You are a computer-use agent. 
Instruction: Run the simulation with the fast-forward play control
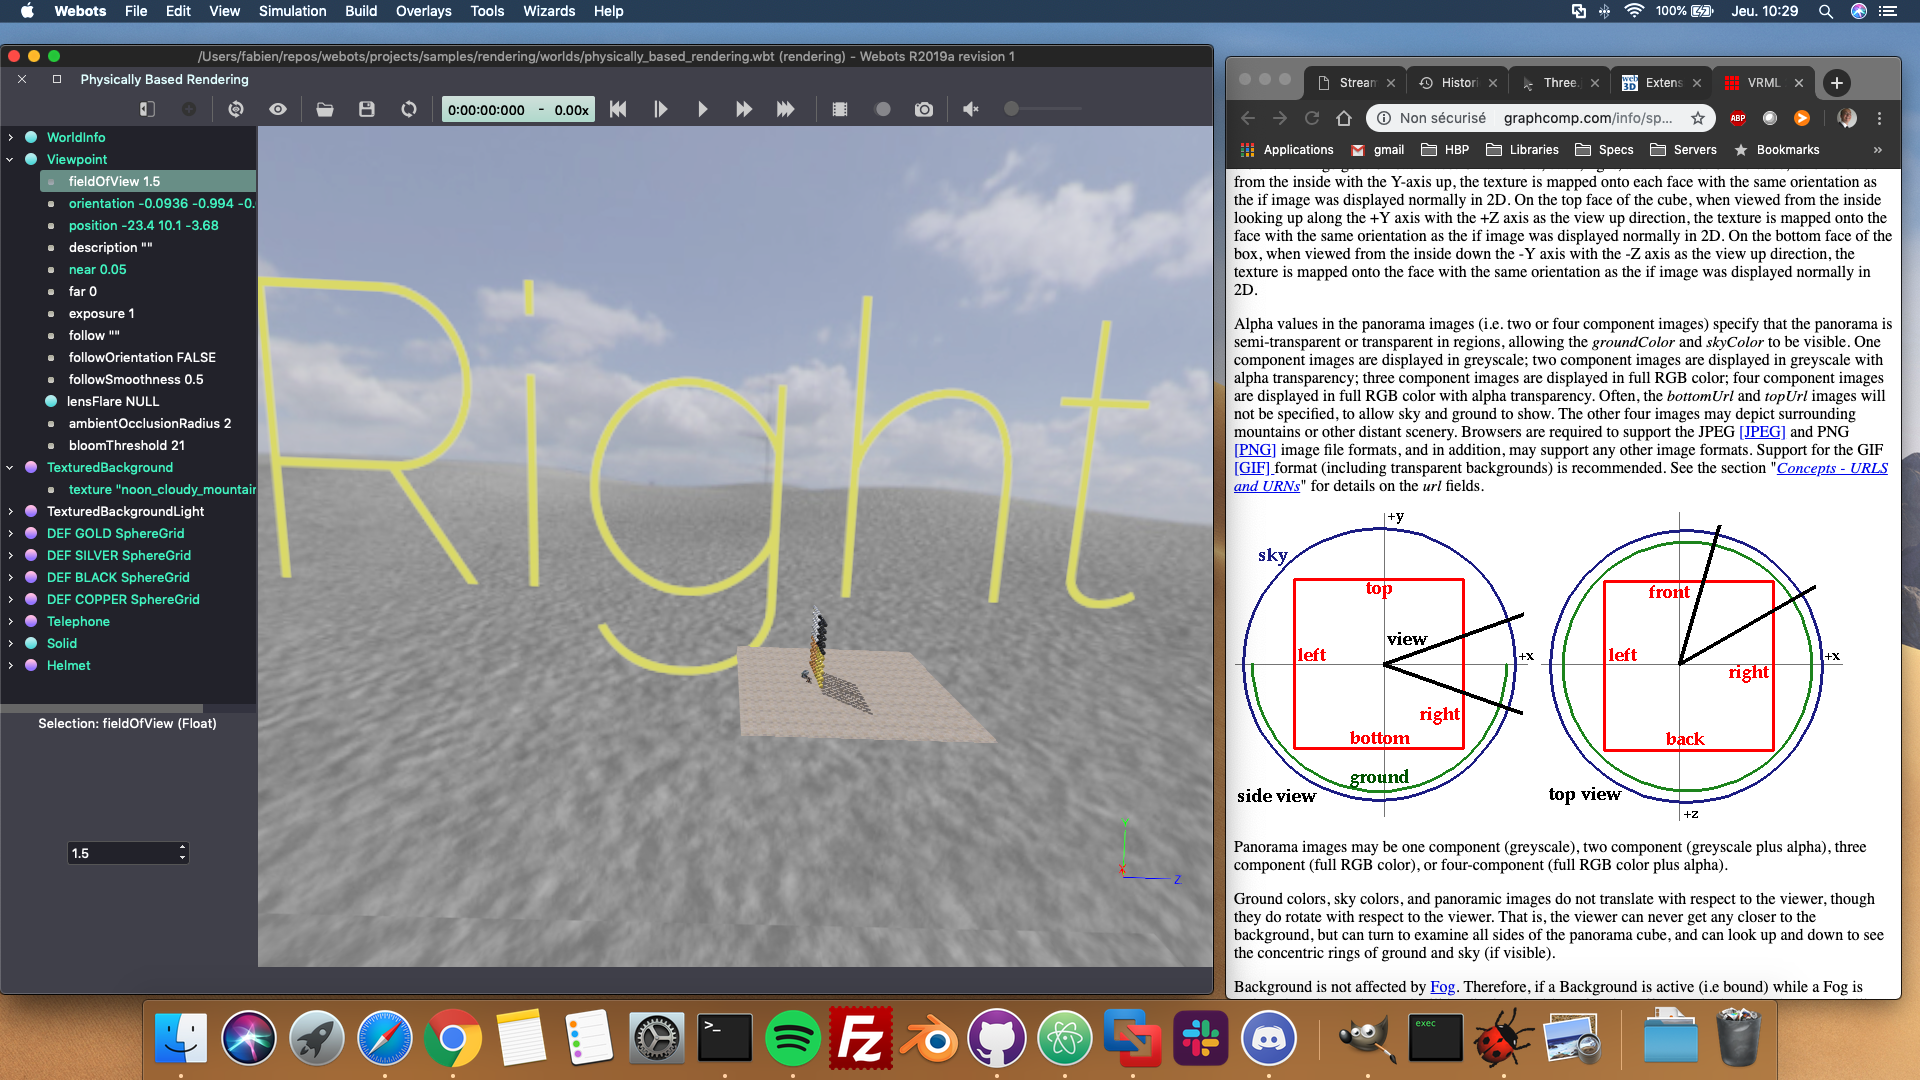(x=744, y=109)
